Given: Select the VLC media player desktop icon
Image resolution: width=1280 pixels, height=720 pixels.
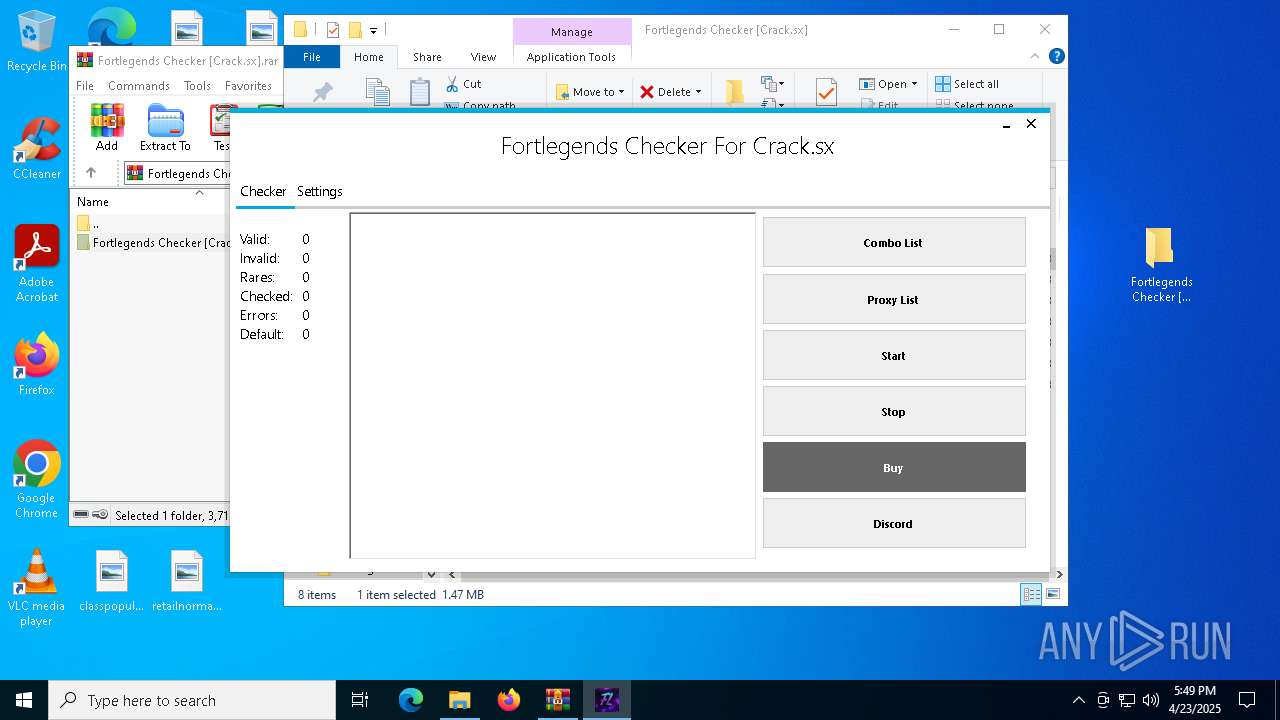Looking at the screenshot, I should [x=36, y=588].
